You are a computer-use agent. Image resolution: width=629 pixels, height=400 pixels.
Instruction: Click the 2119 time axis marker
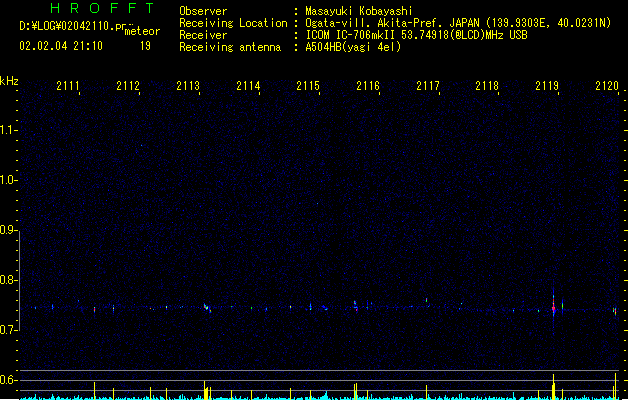tap(547, 86)
